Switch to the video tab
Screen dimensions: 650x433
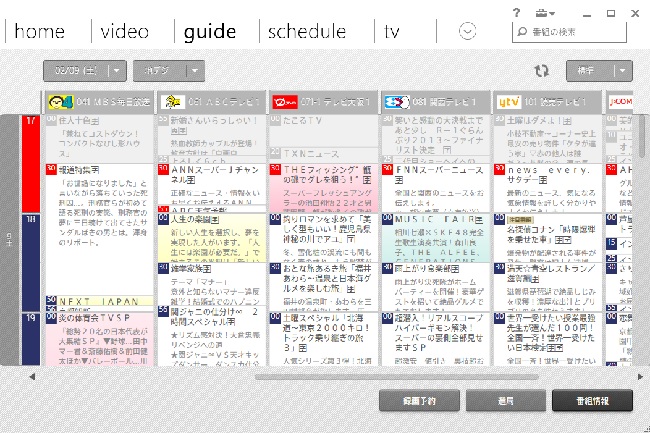124,31
